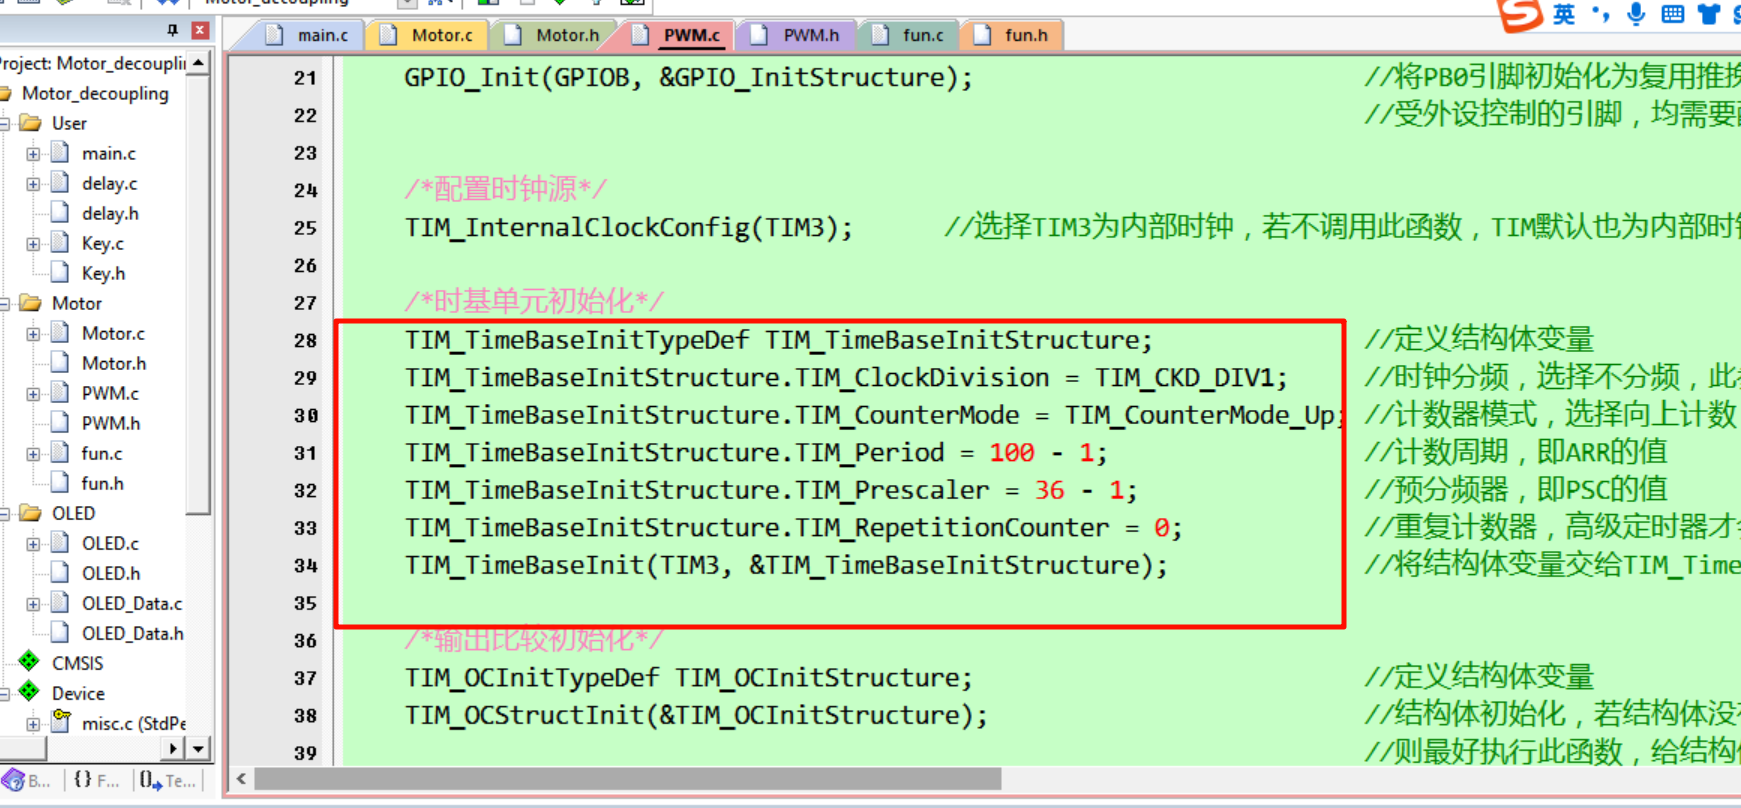Expand the OLED.c tree node

(x=33, y=544)
